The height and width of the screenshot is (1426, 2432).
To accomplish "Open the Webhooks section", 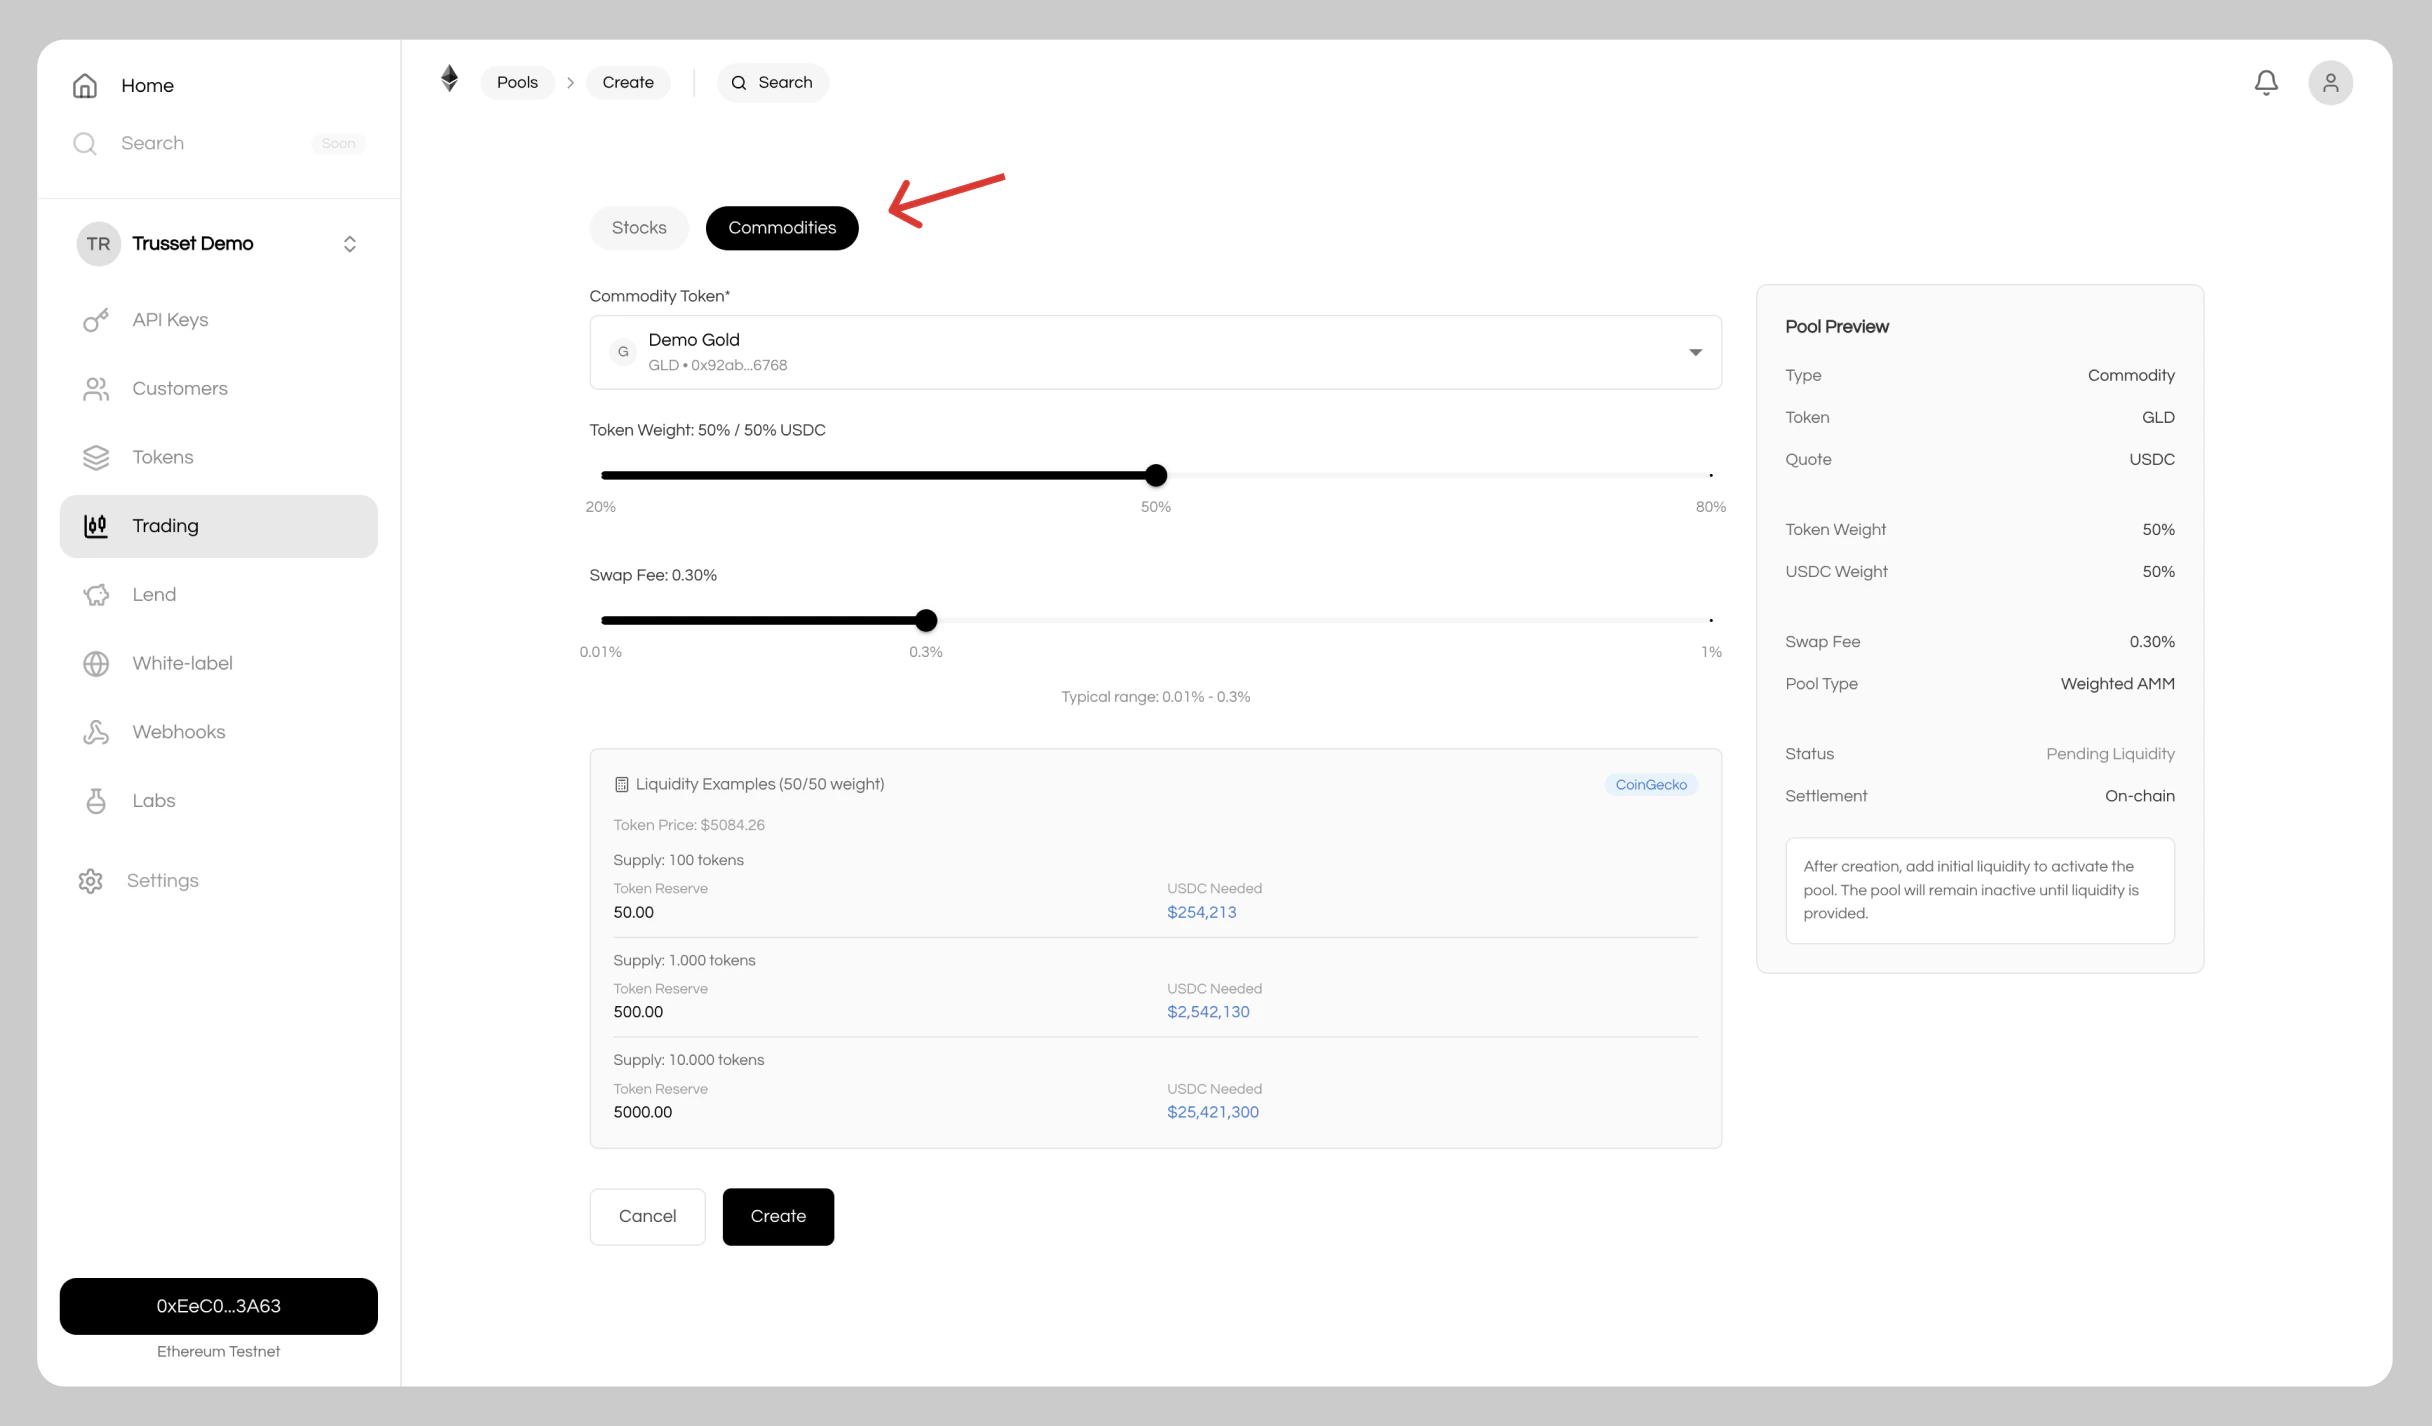I will point(177,731).
